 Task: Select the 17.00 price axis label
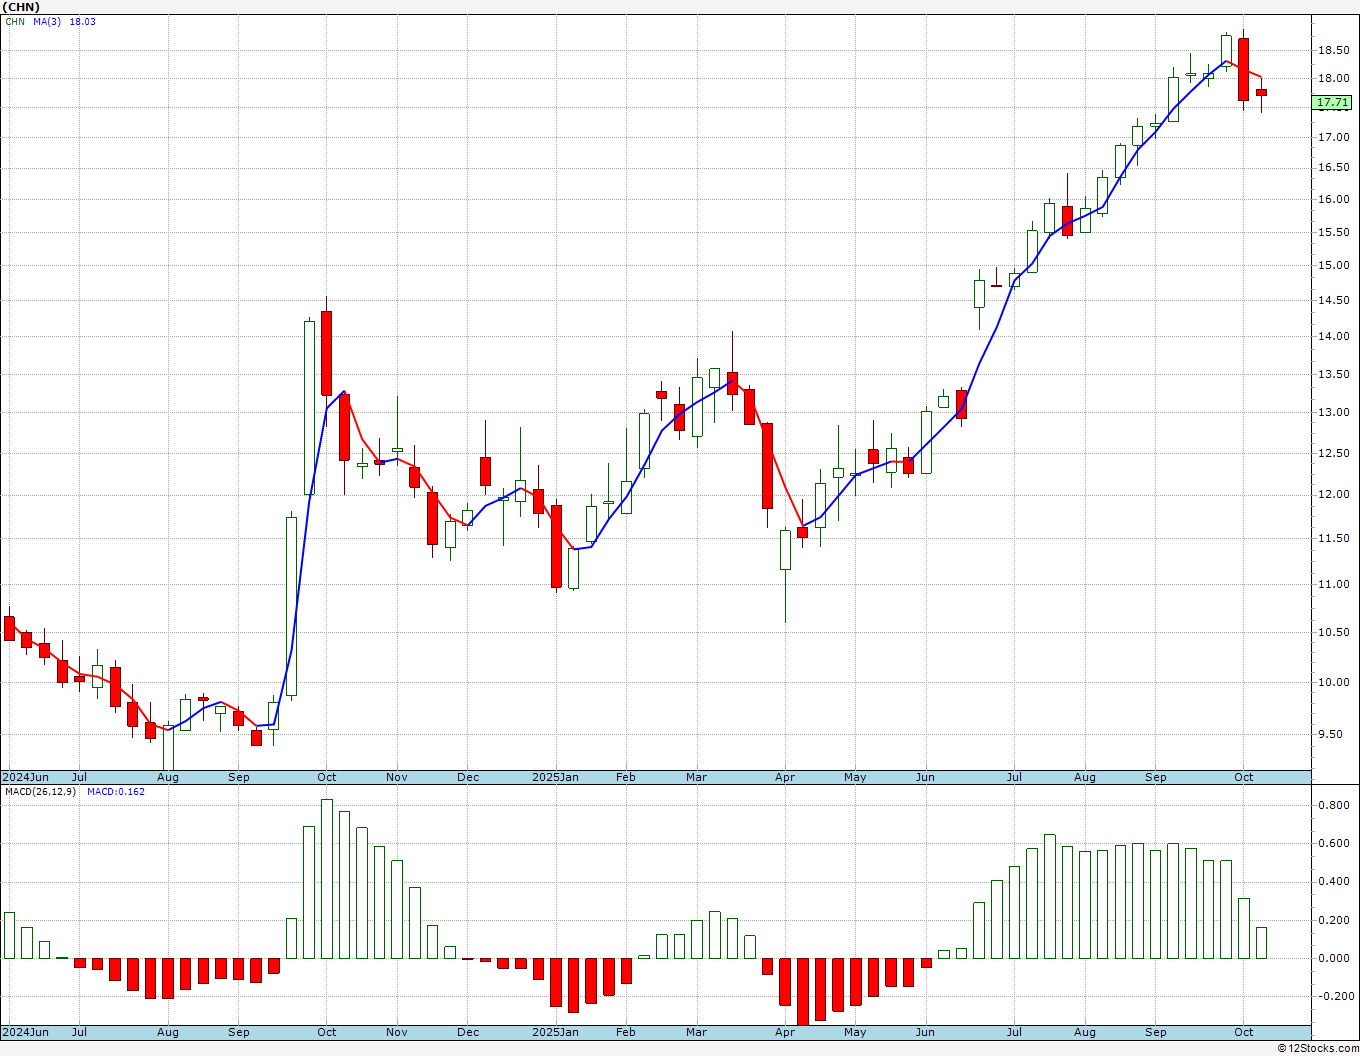click(1332, 137)
